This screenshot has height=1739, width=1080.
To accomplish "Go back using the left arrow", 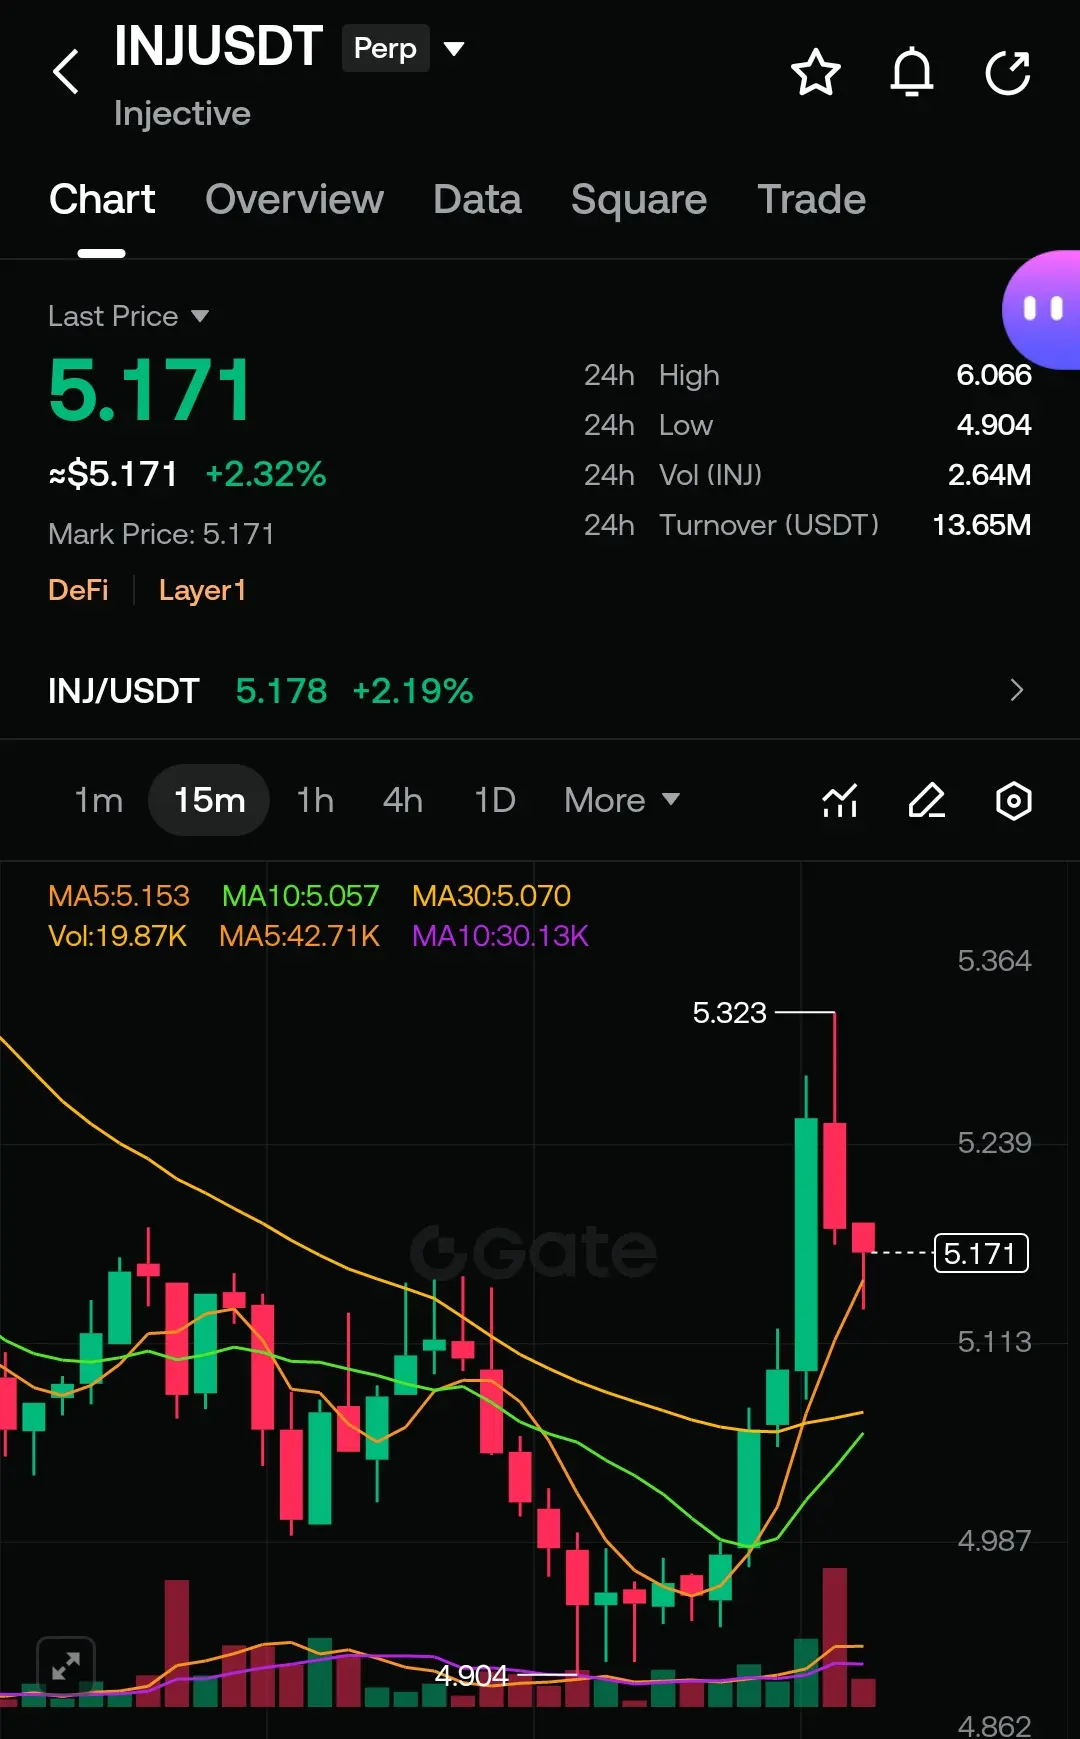I will (x=66, y=72).
